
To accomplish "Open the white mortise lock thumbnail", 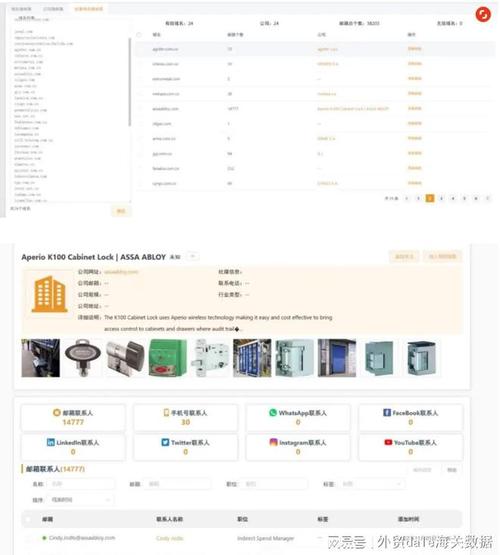I will (x=210, y=357).
